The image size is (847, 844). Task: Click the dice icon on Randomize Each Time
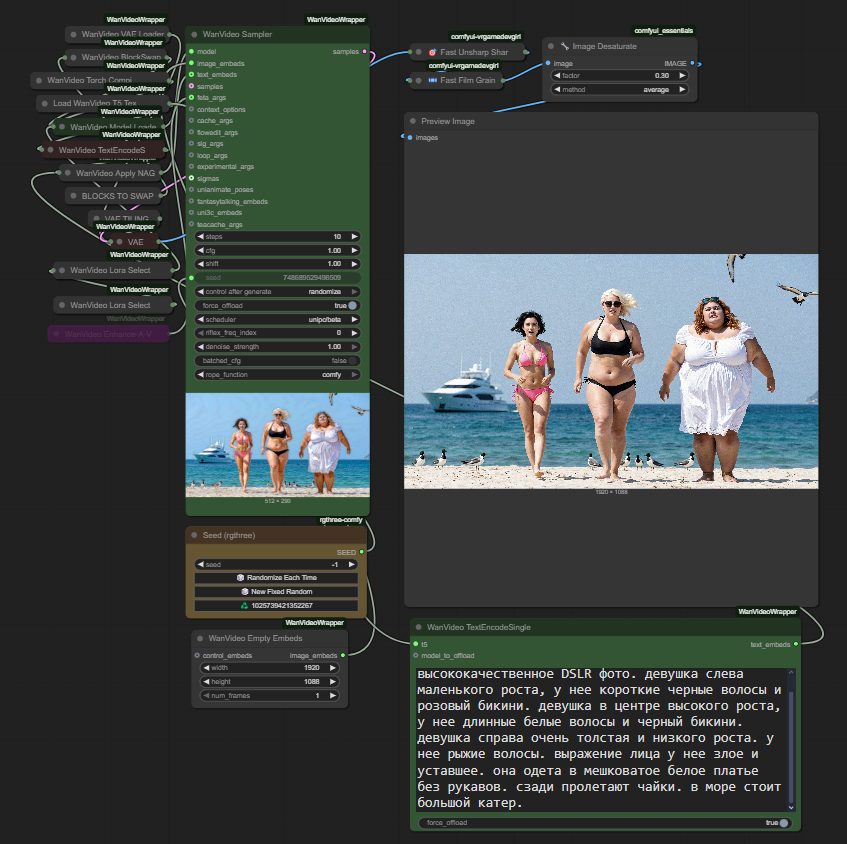click(240, 578)
